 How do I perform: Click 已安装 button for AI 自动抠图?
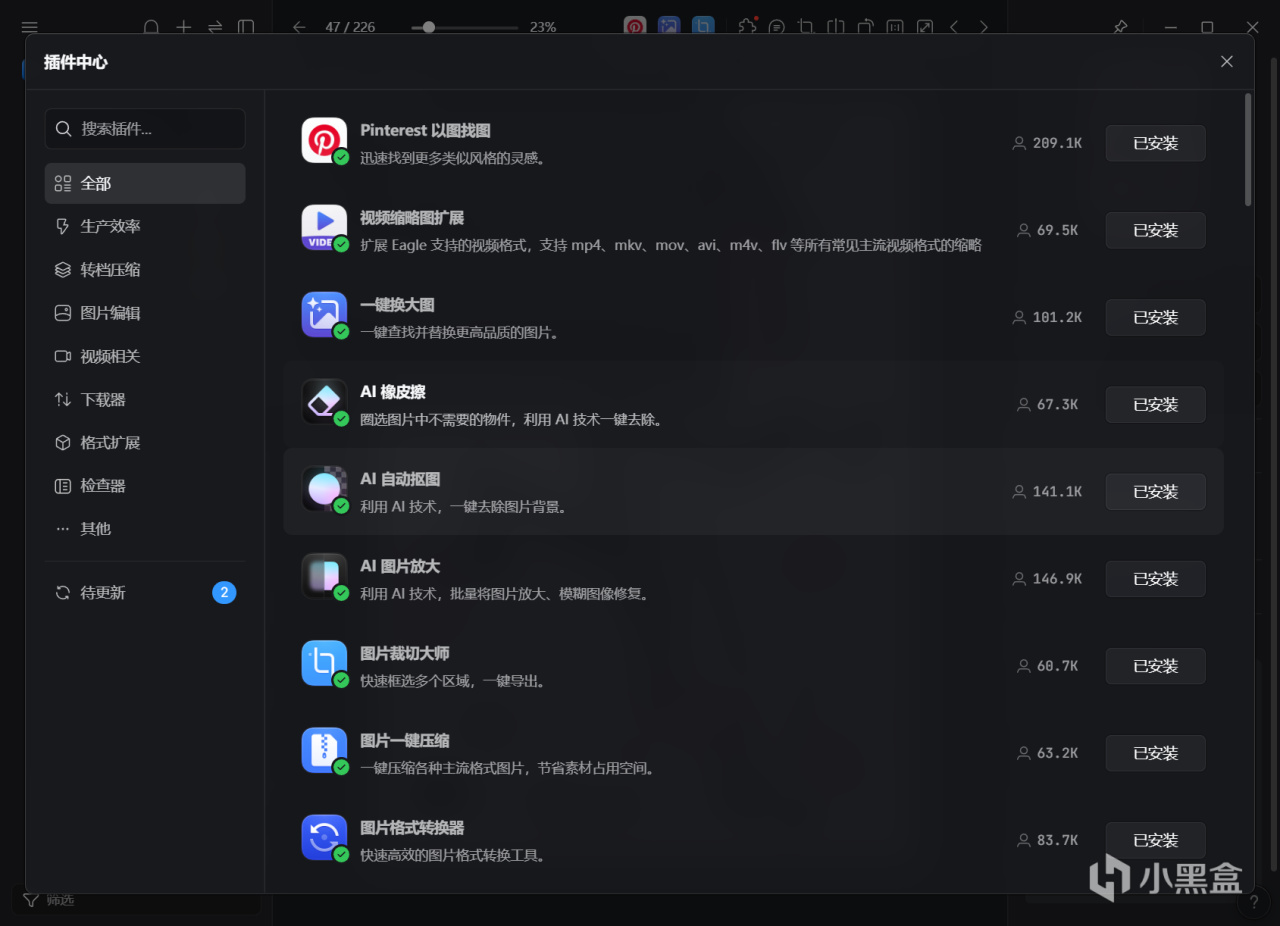[1155, 491]
